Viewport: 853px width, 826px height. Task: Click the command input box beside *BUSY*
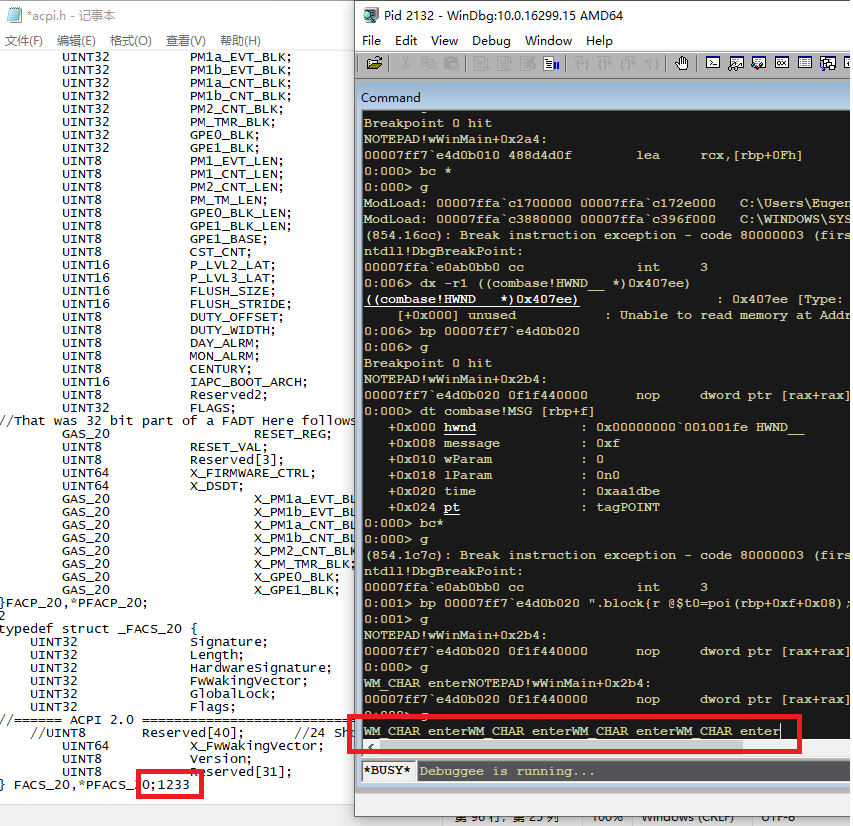tap(630, 771)
